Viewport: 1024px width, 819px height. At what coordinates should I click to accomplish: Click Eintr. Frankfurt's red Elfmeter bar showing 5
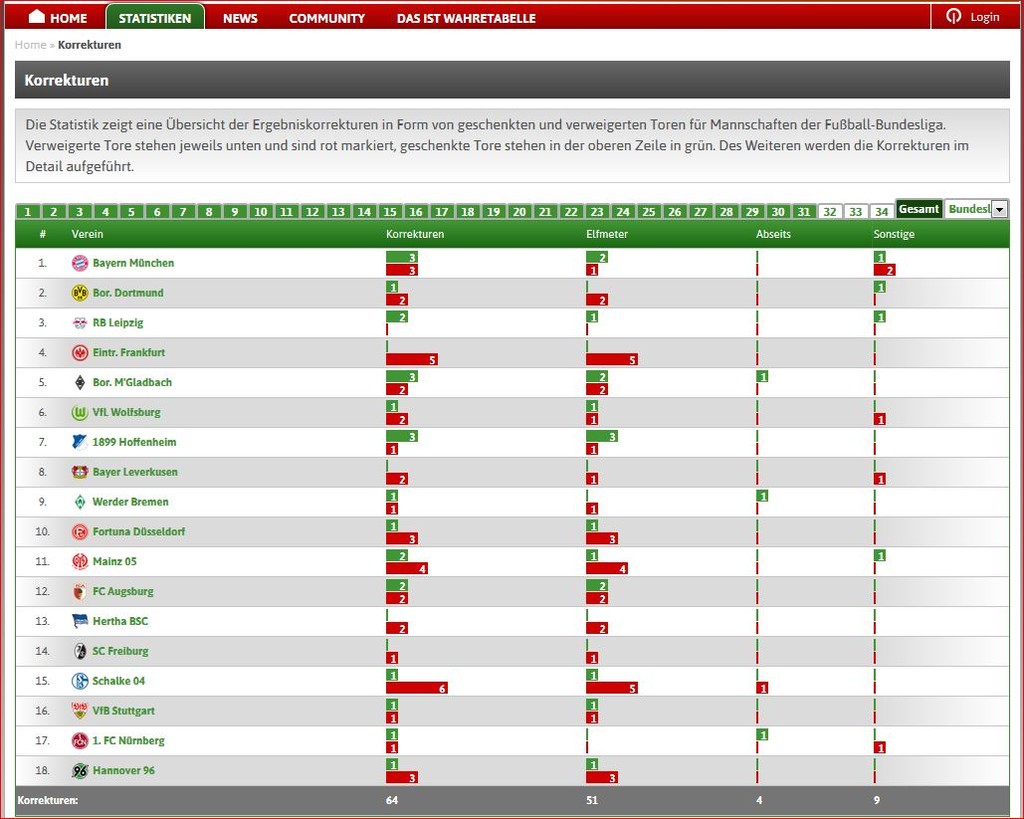[612, 360]
